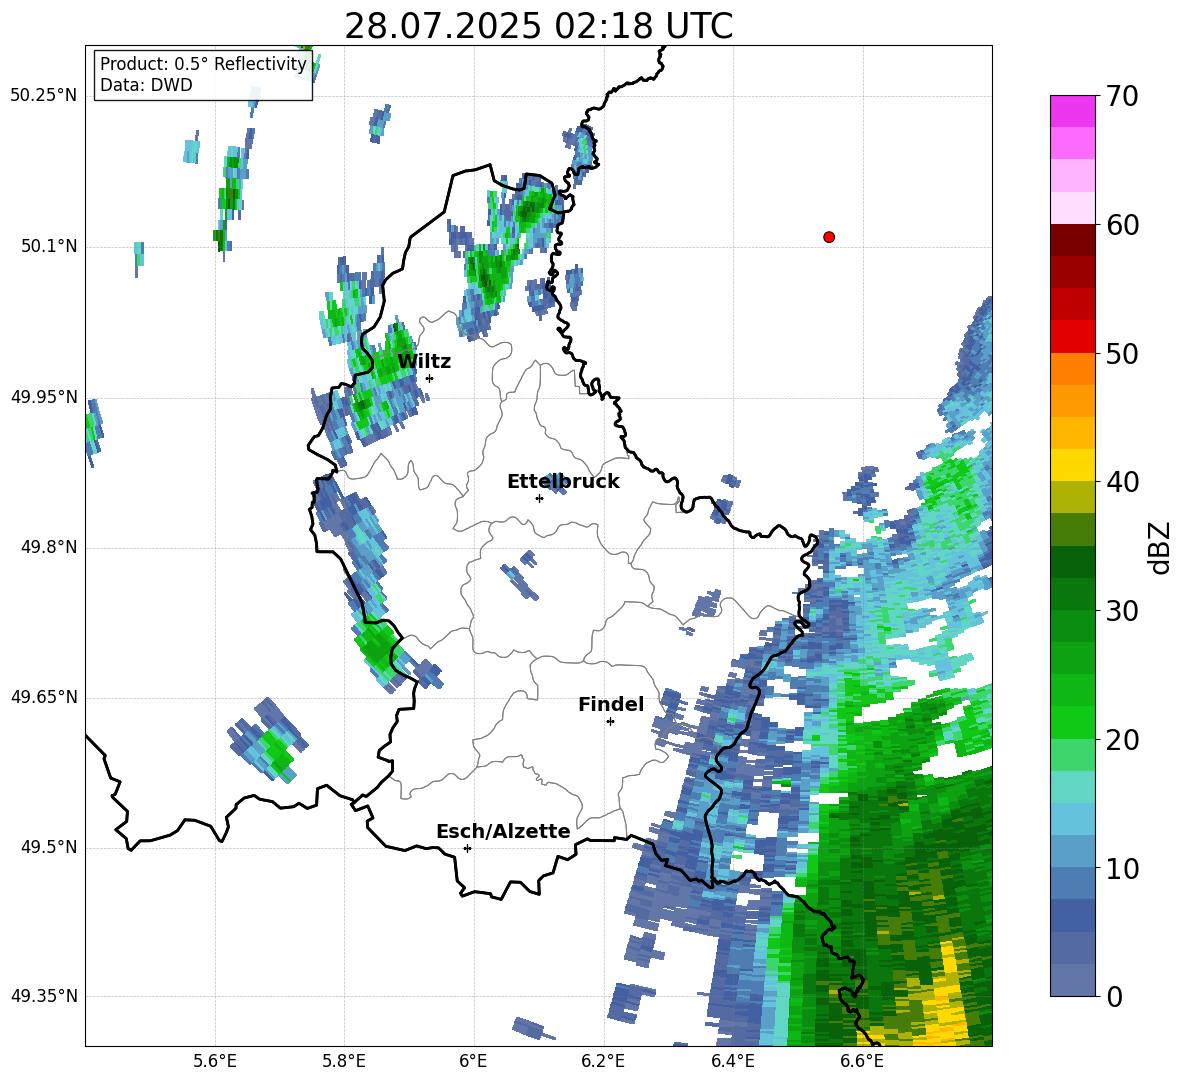Click the 60 tick on the colorbar
Viewport: 1184px width, 1081px height.
1121,225
